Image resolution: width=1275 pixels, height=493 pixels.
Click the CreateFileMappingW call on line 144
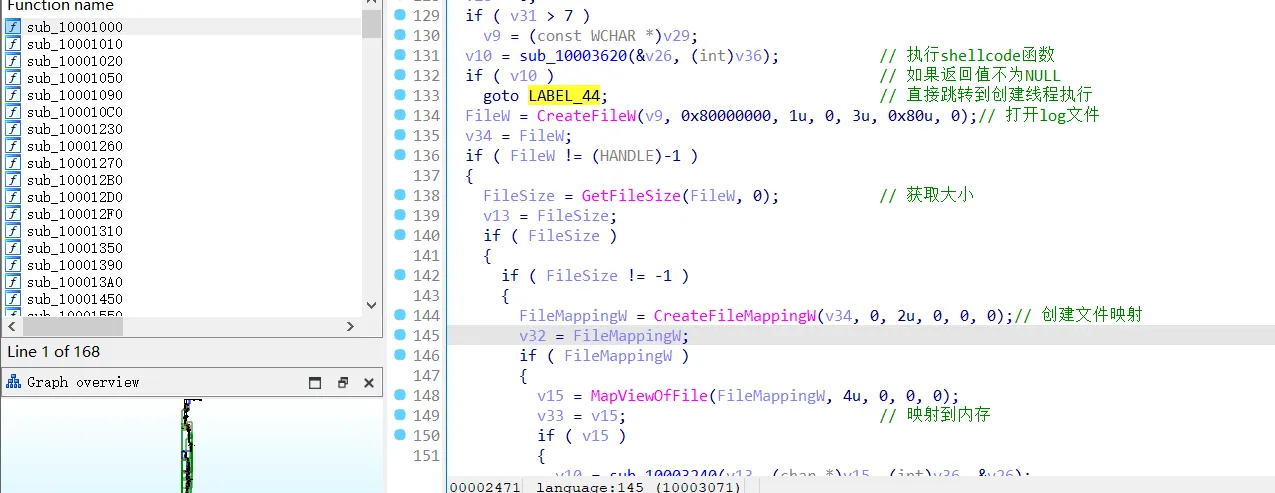[x=735, y=315]
